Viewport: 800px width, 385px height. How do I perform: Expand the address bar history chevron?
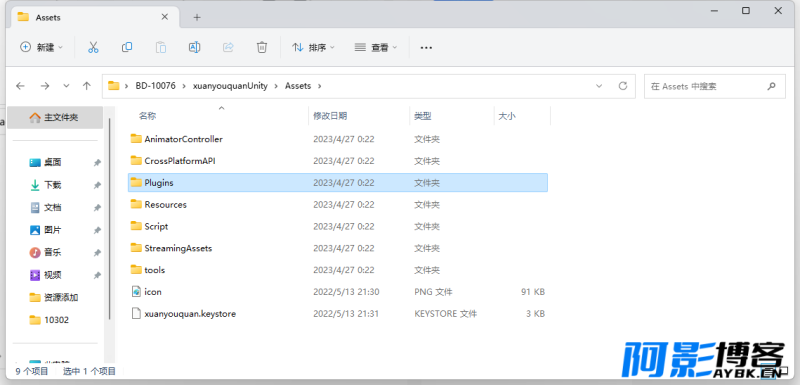[x=599, y=86]
